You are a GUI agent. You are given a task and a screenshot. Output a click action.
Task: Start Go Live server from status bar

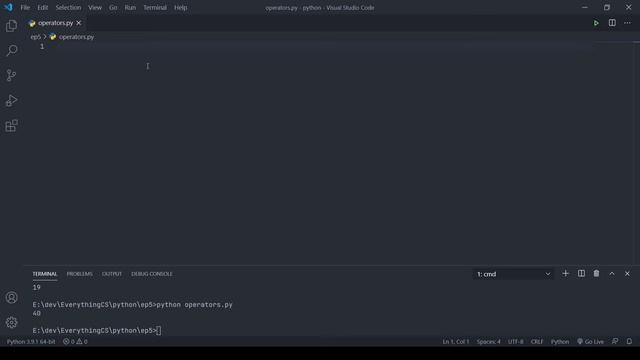[x=590, y=342]
